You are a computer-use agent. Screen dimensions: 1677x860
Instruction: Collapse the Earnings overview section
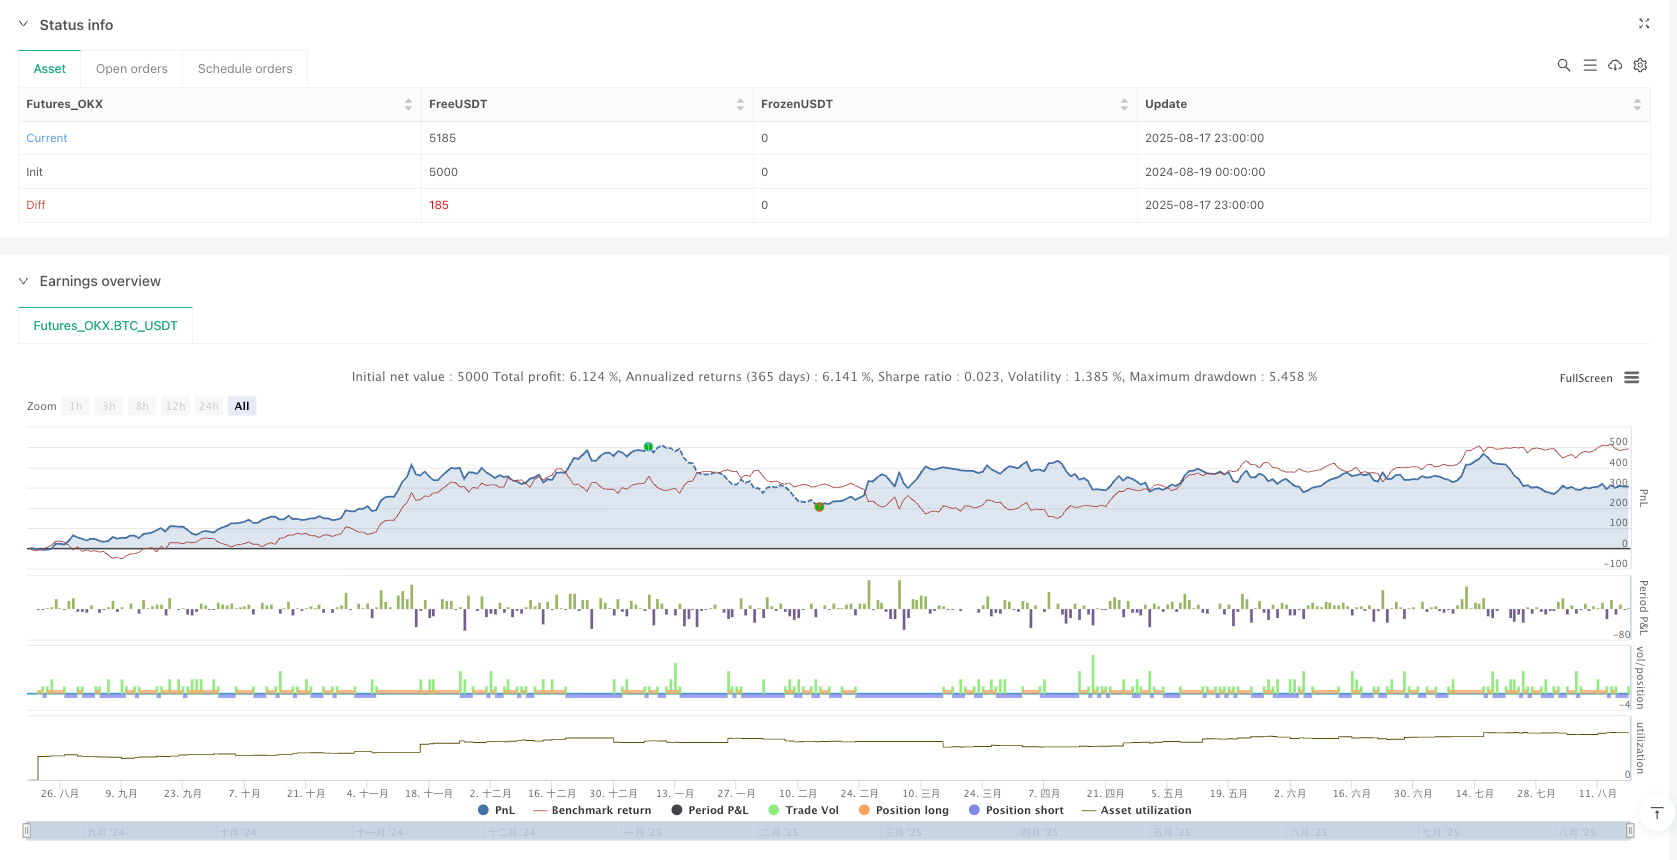[x=24, y=281]
